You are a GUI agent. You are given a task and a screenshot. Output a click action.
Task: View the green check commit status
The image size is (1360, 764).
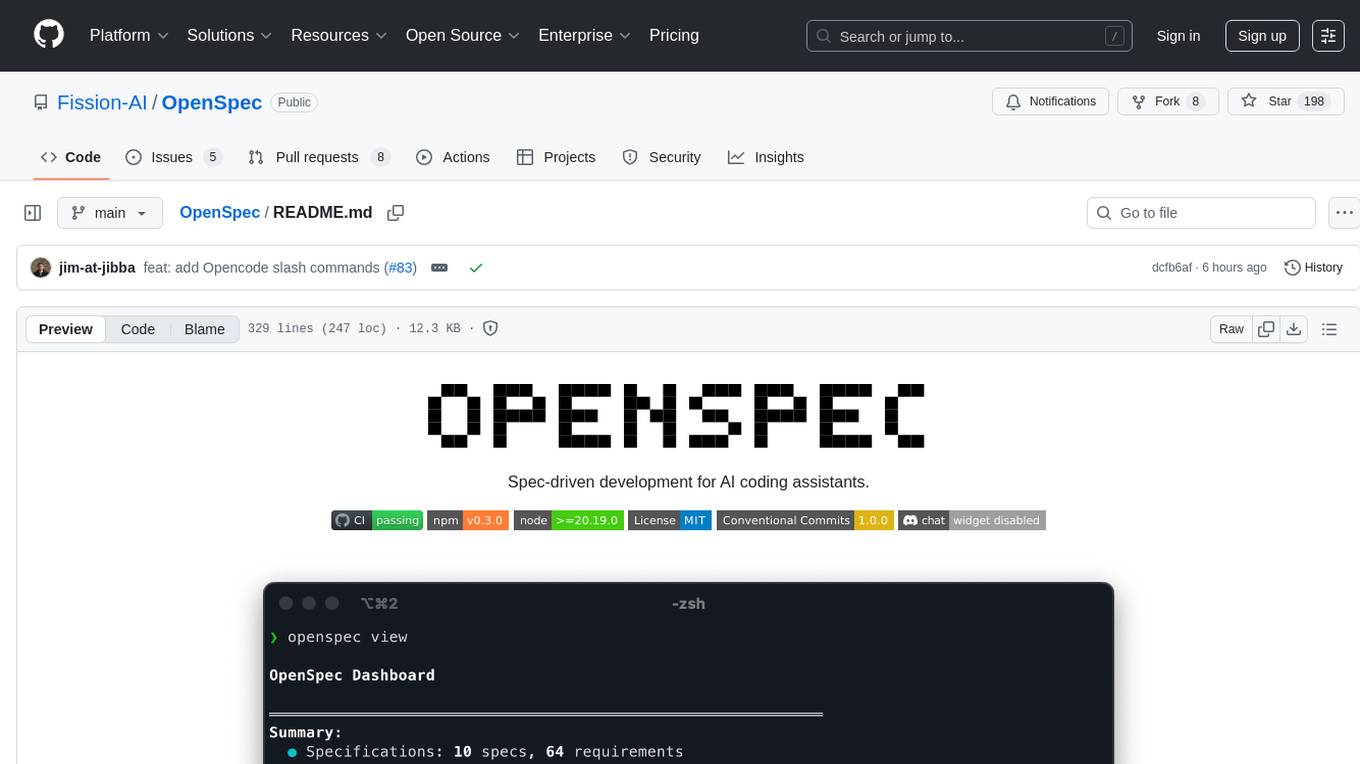click(x=476, y=268)
